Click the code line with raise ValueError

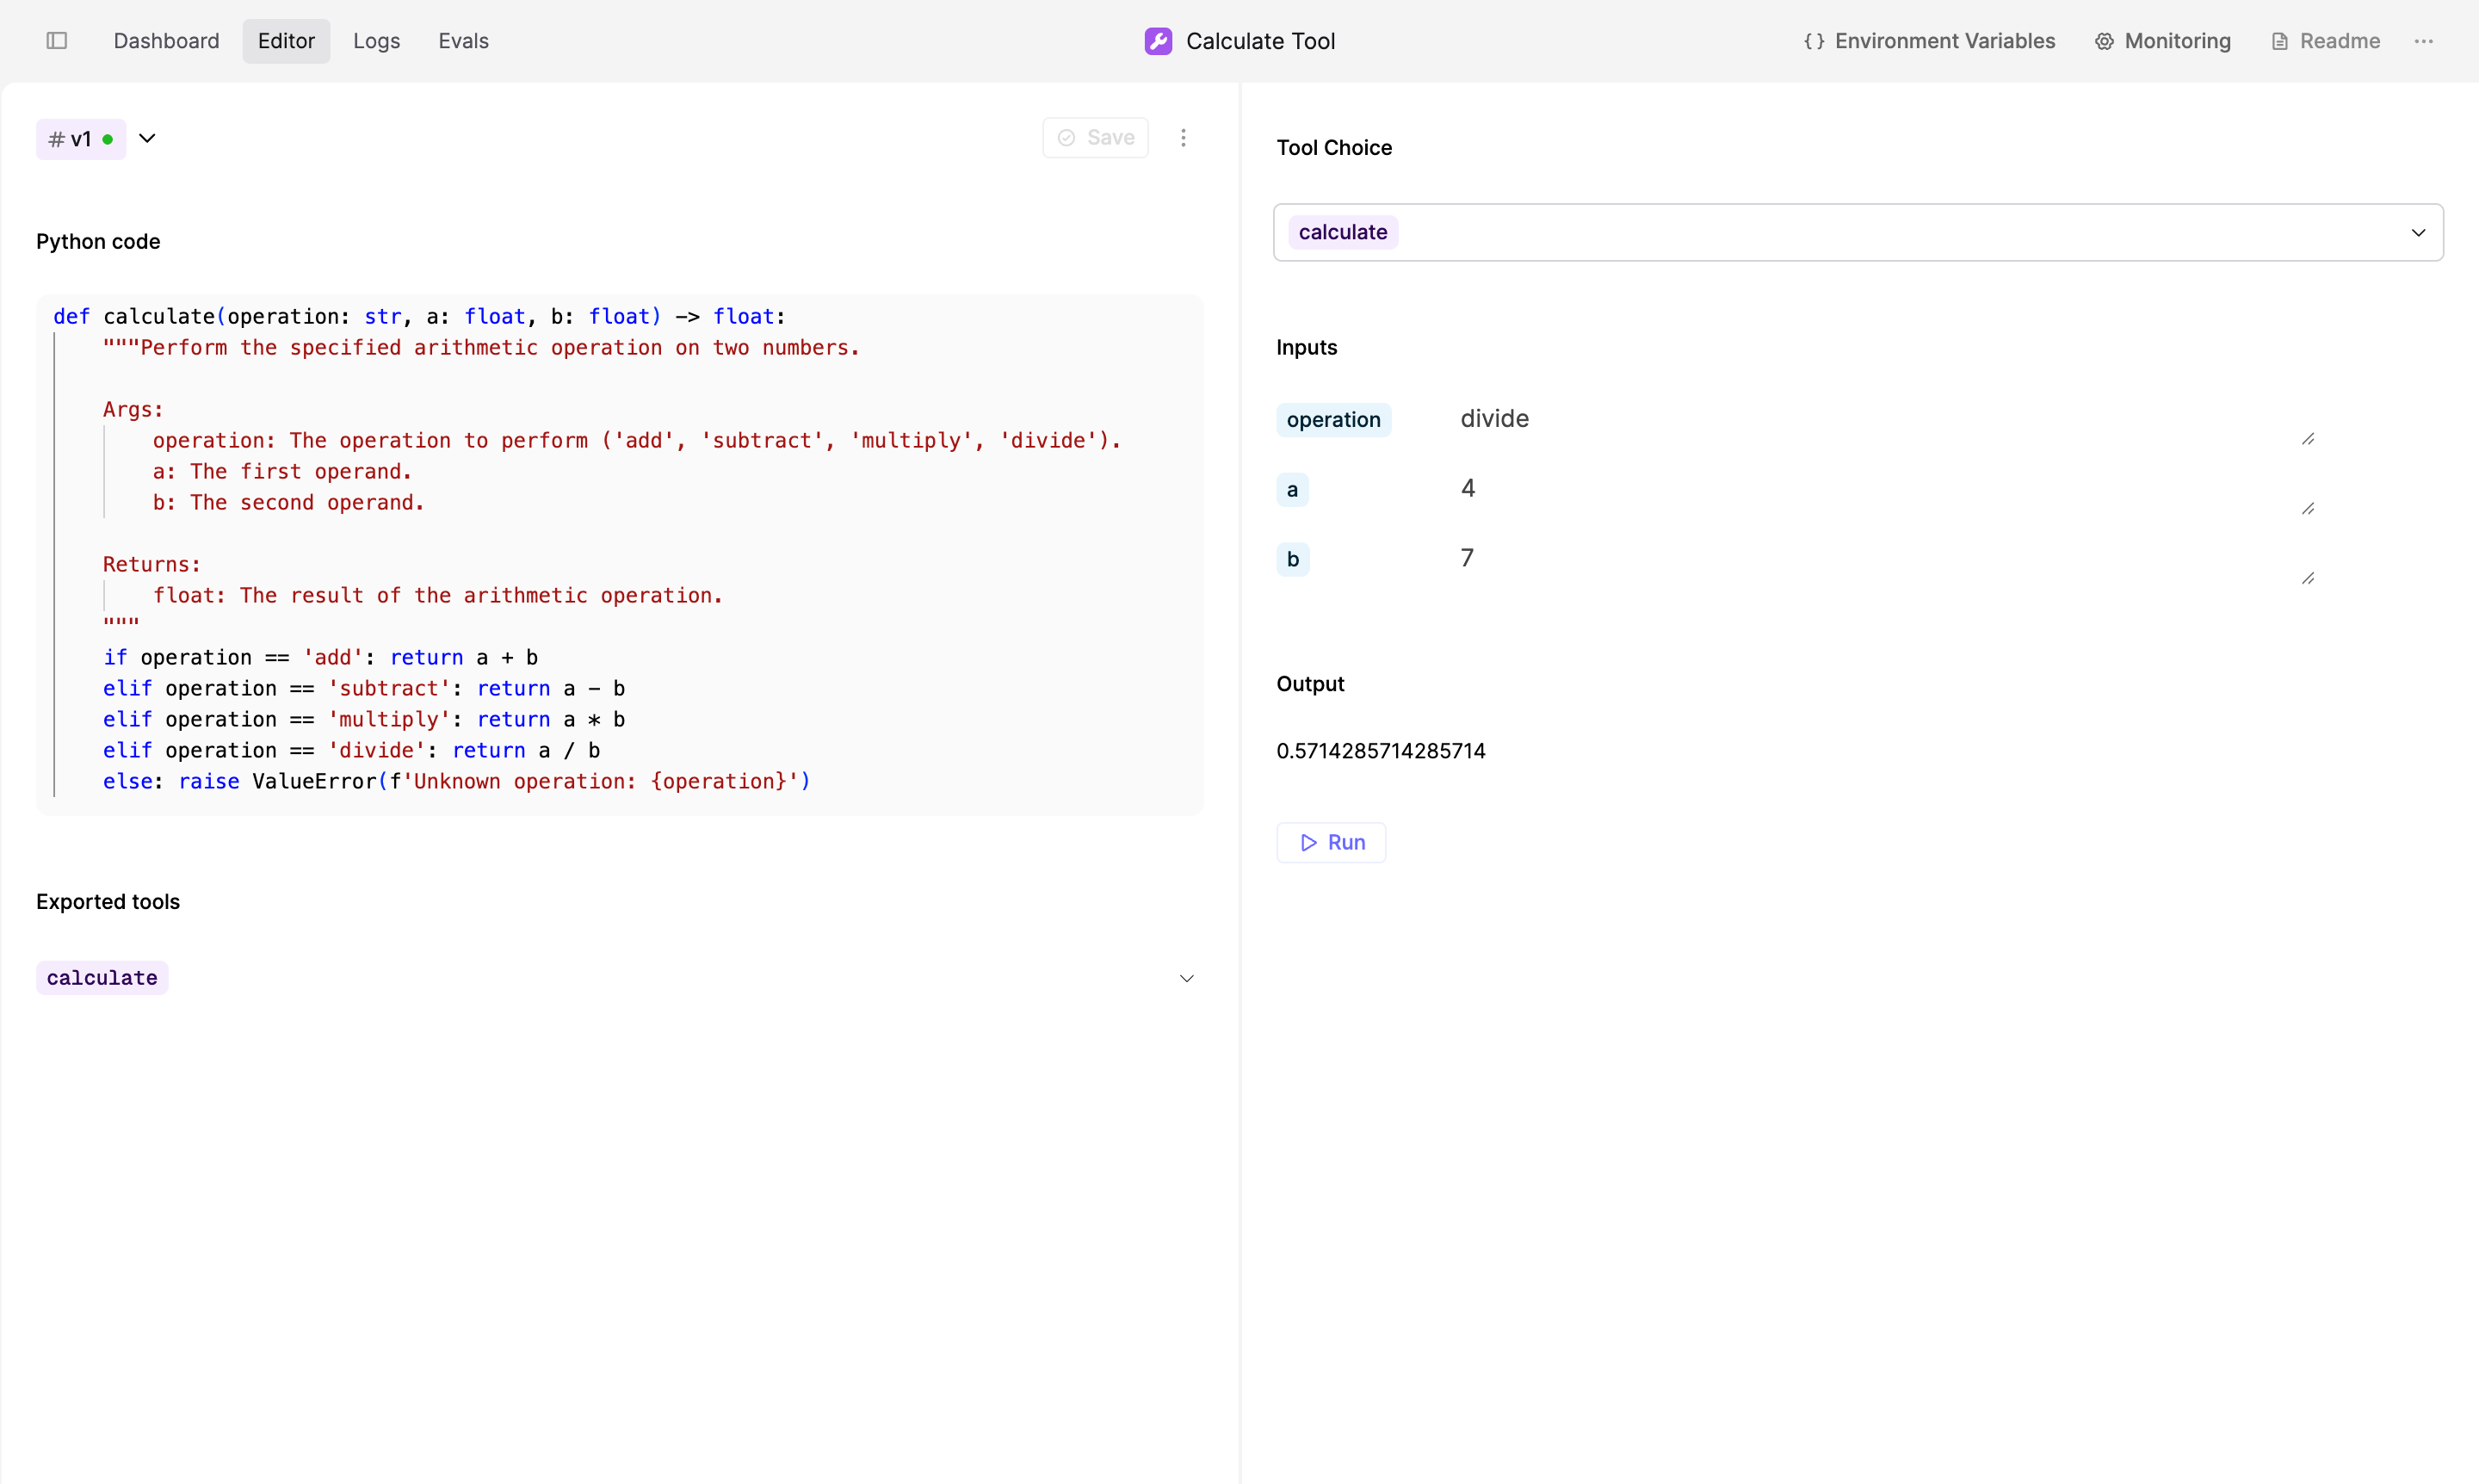coord(456,782)
